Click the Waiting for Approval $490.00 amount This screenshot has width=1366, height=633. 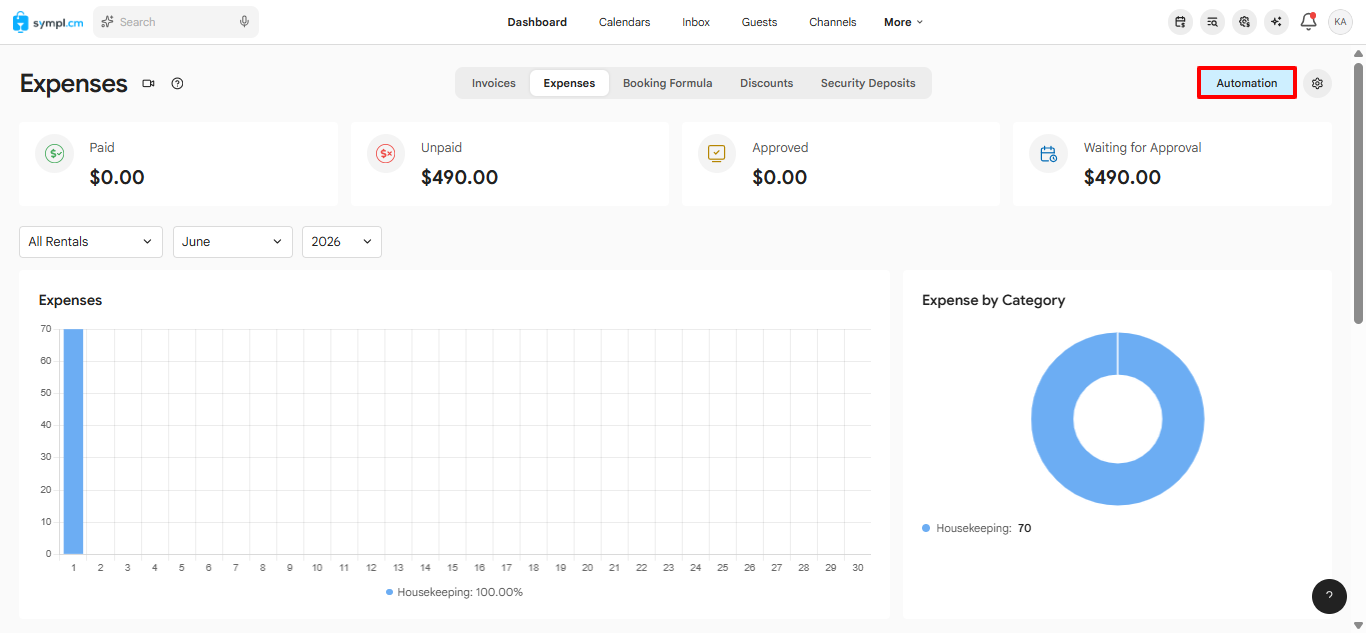coord(1122,178)
